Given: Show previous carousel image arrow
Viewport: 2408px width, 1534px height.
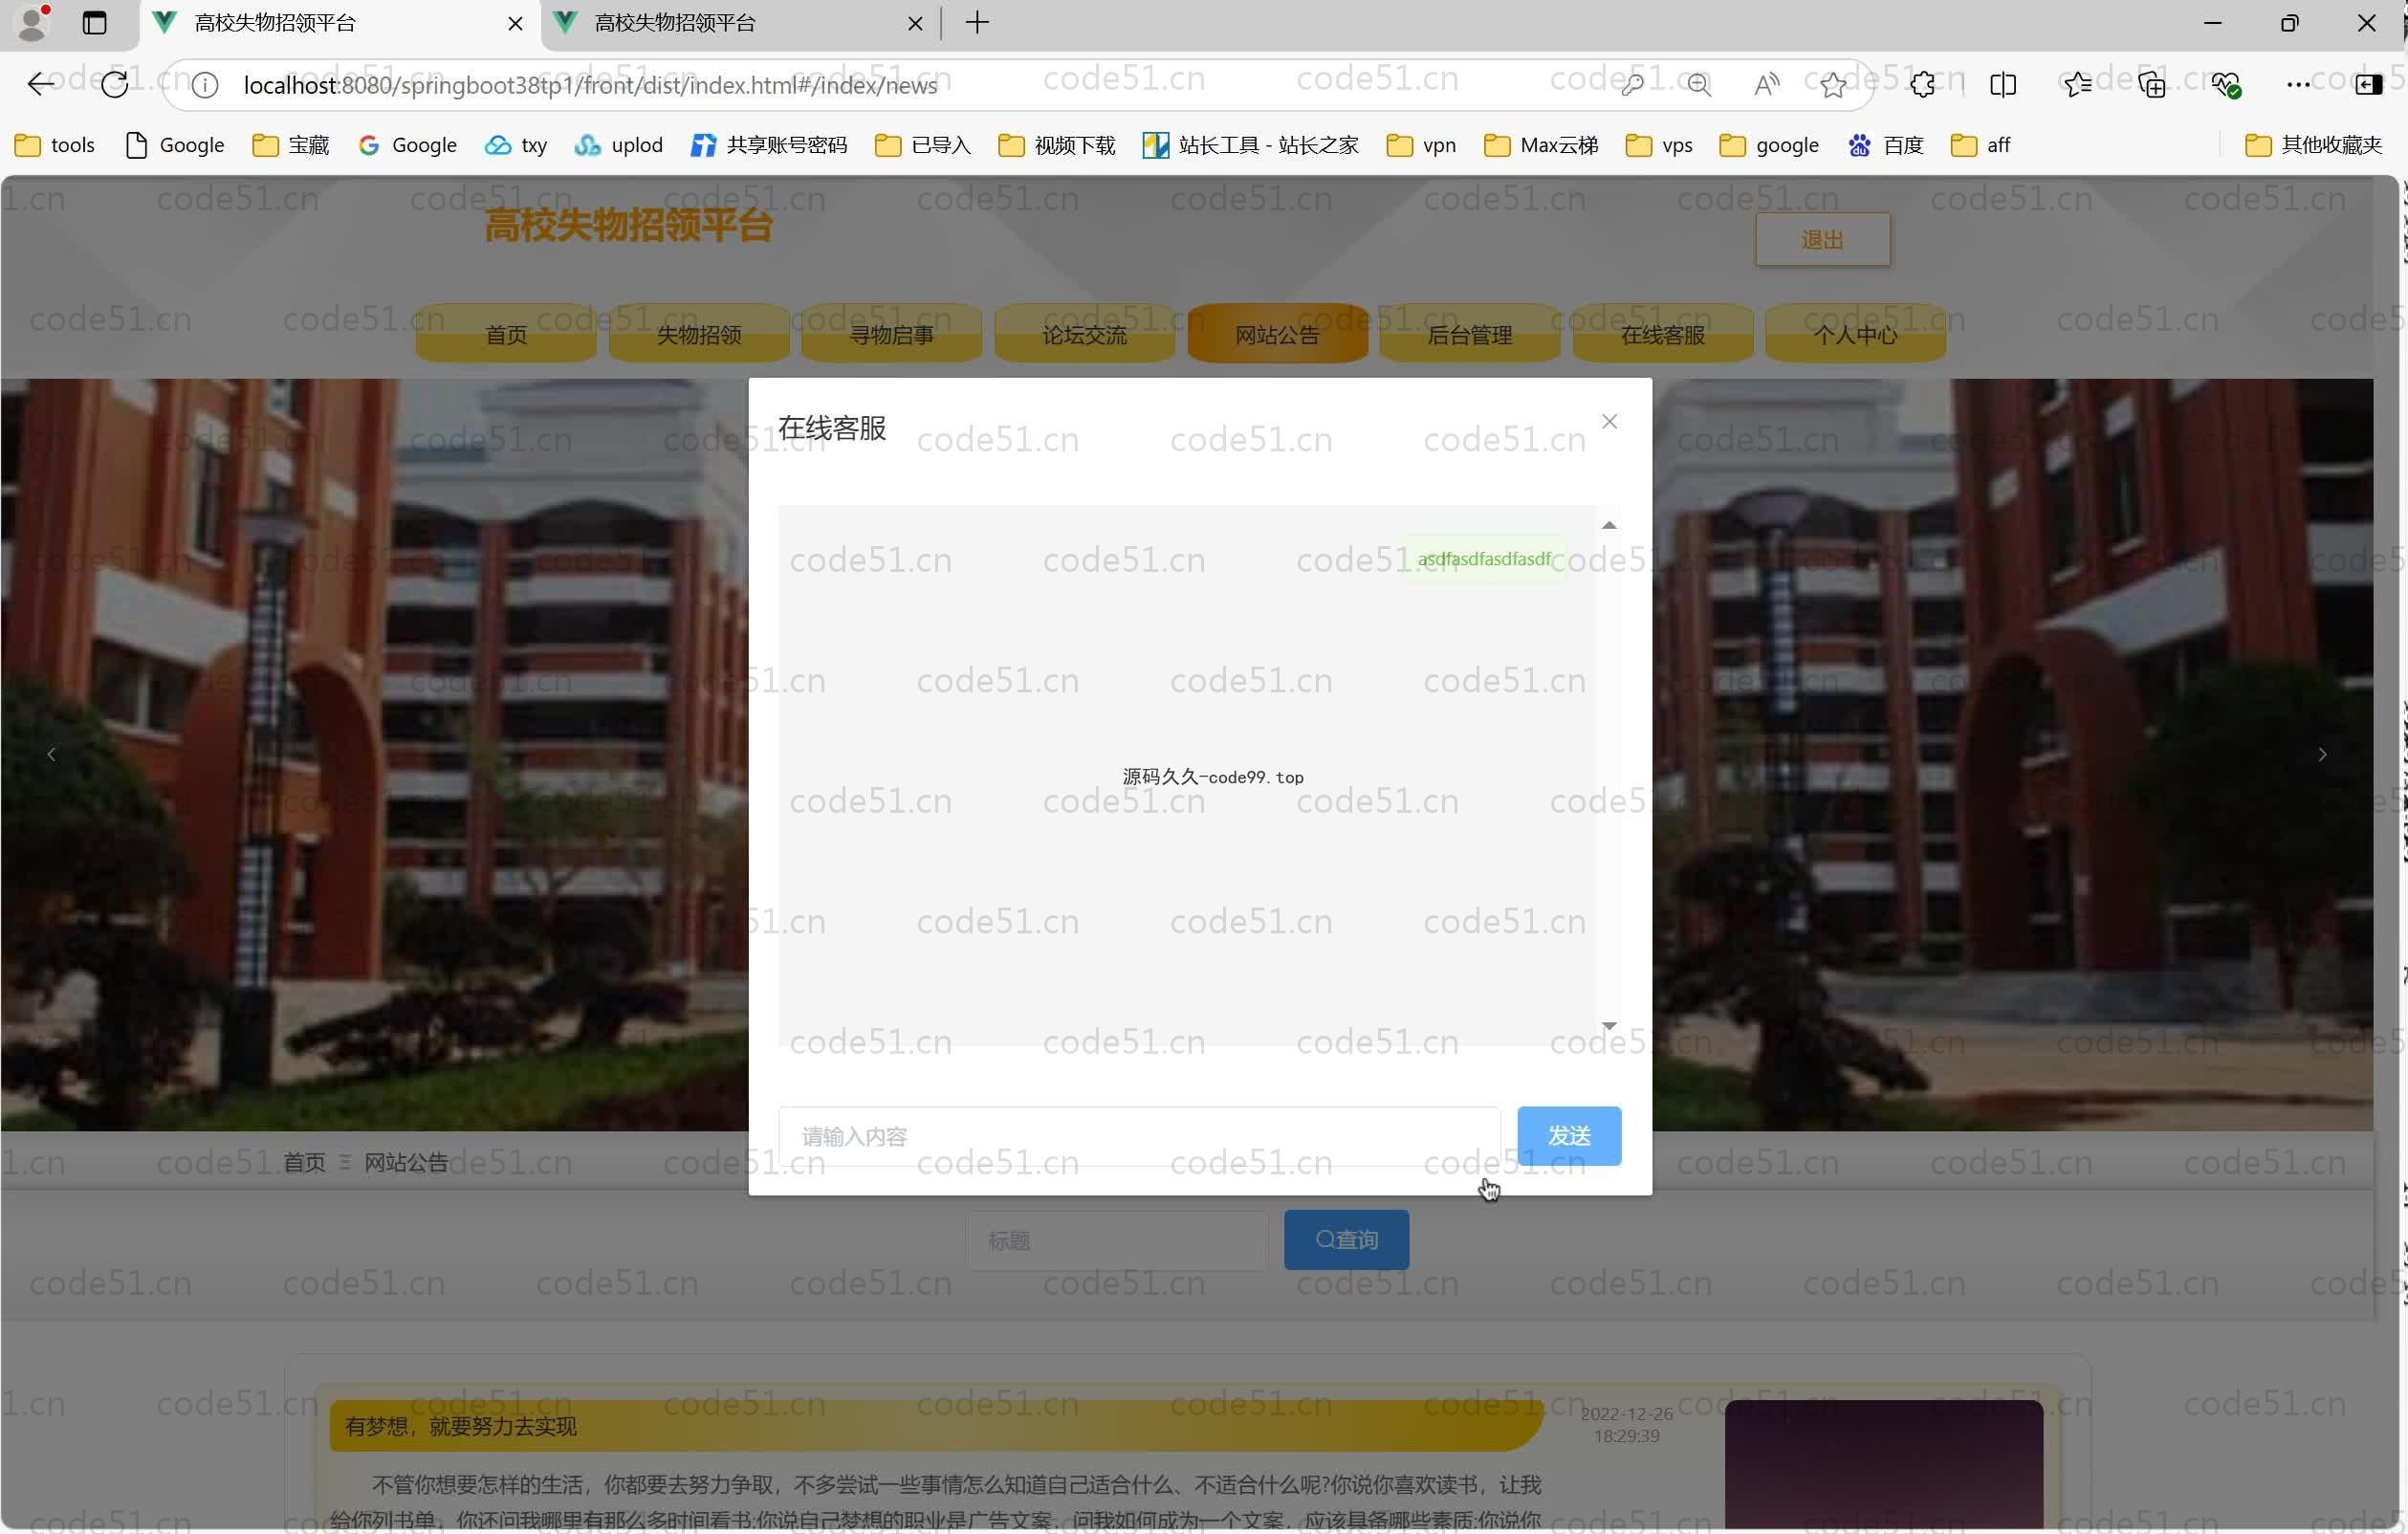Looking at the screenshot, I should 51,754.
